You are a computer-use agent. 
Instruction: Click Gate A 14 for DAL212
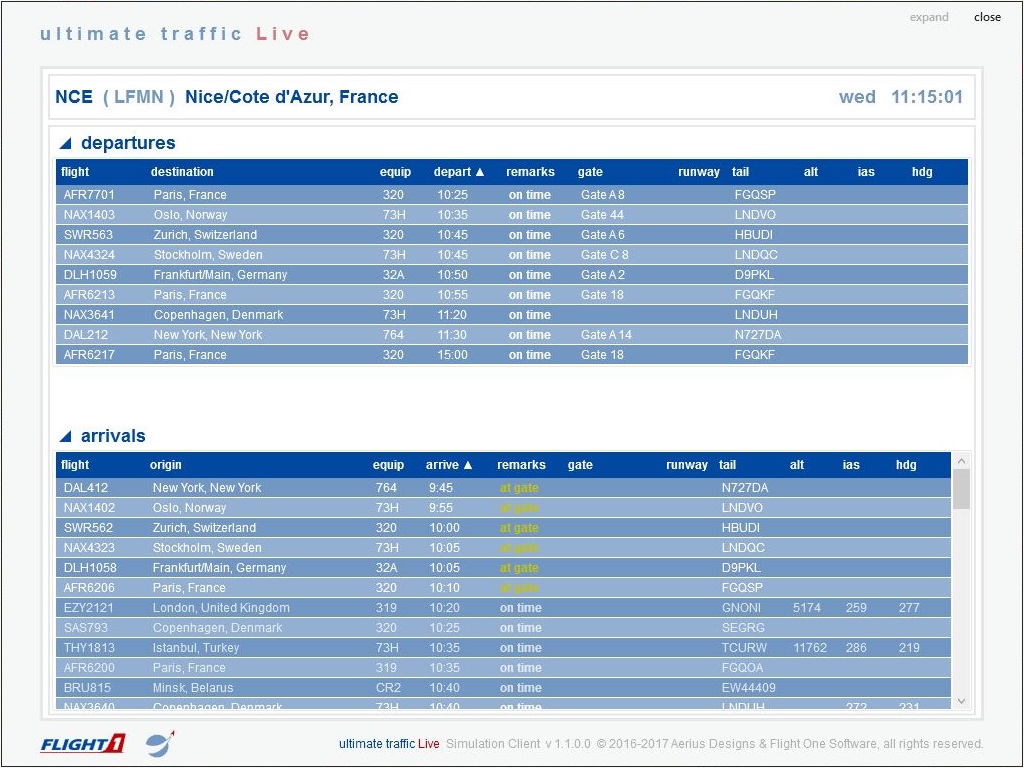607,335
